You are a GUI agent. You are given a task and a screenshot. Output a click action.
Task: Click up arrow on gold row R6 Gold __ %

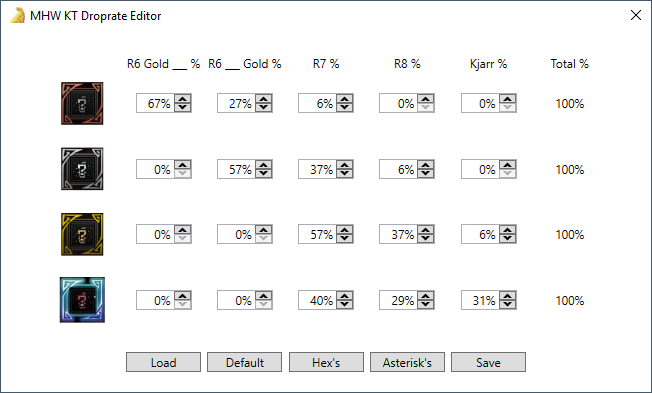(x=183, y=230)
